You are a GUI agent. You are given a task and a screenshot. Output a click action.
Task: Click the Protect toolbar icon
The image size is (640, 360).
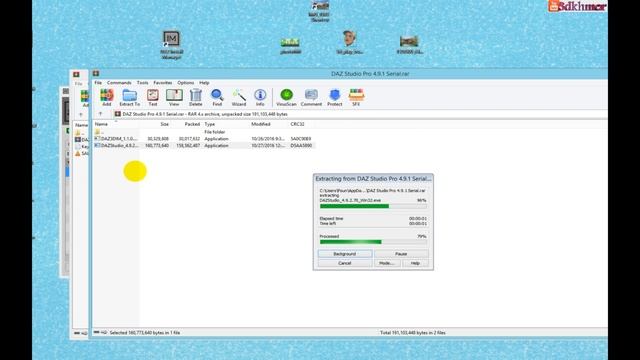pos(334,98)
